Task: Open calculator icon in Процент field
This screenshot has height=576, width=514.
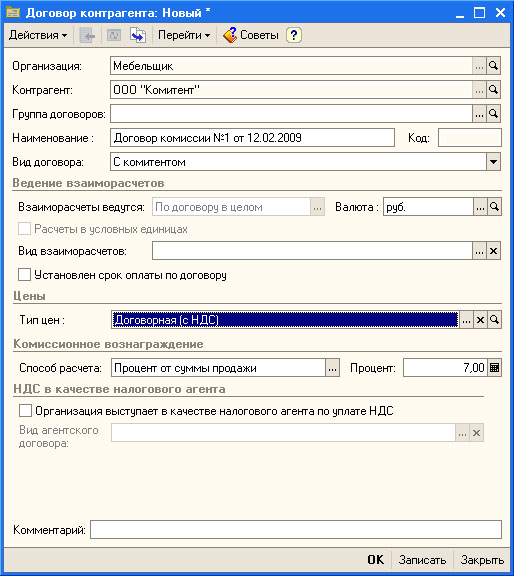Action: click(495, 368)
